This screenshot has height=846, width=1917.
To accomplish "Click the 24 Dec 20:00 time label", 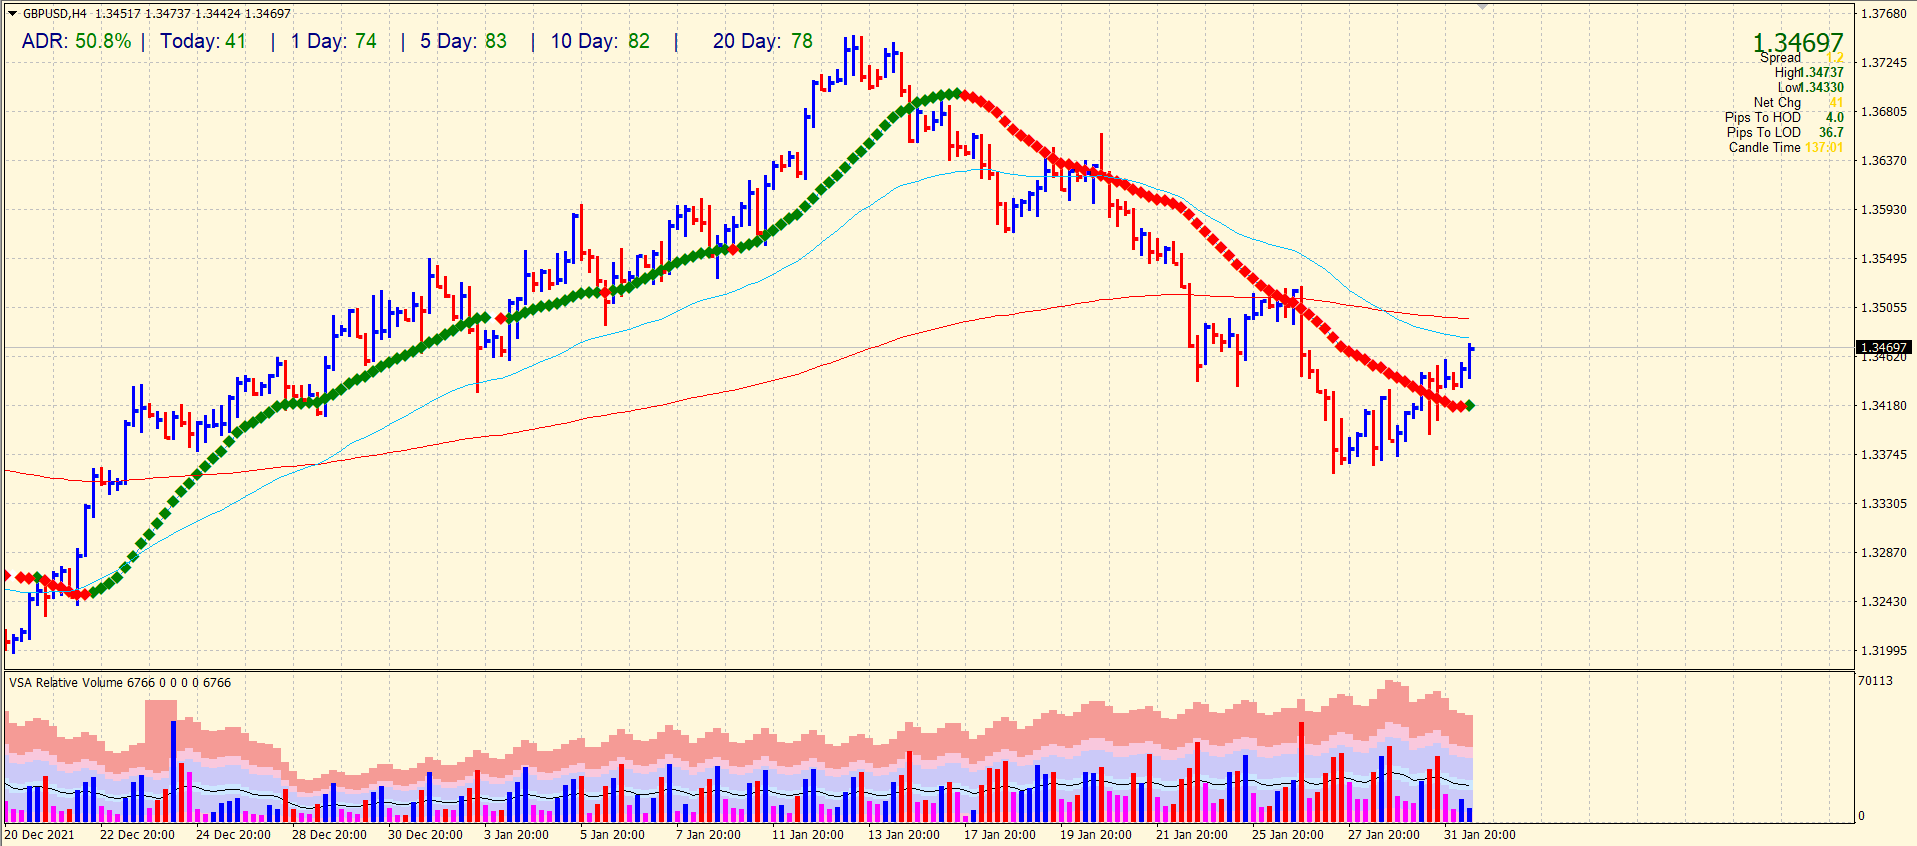I will [x=233, y=834].
